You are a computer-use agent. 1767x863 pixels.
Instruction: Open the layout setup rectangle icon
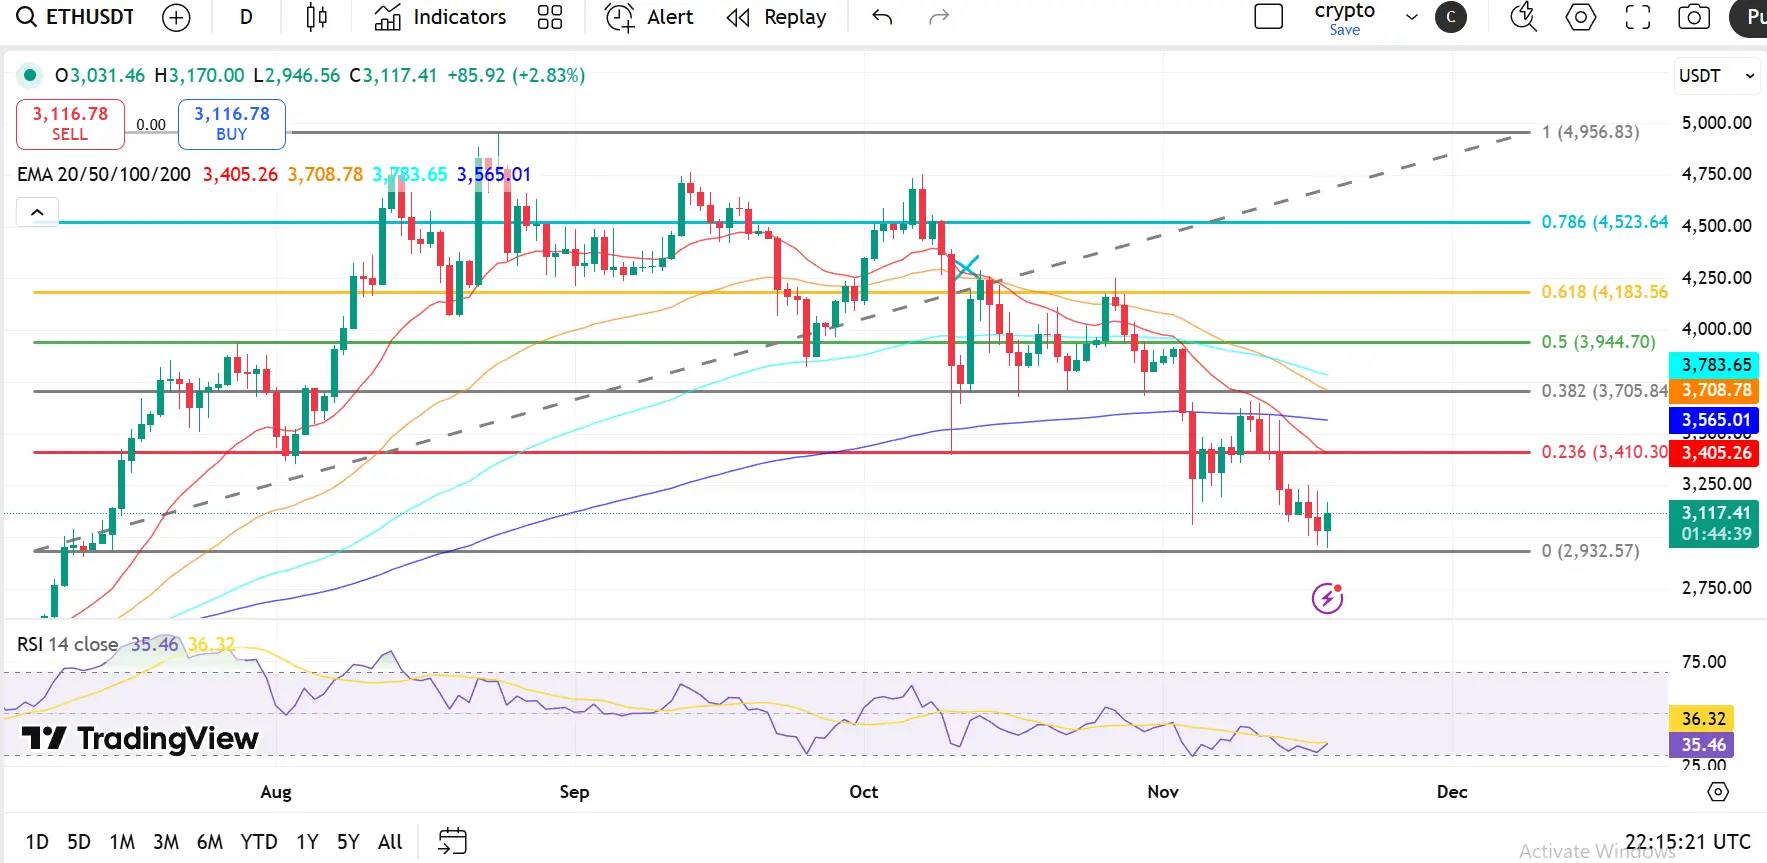coord(1268,17)
